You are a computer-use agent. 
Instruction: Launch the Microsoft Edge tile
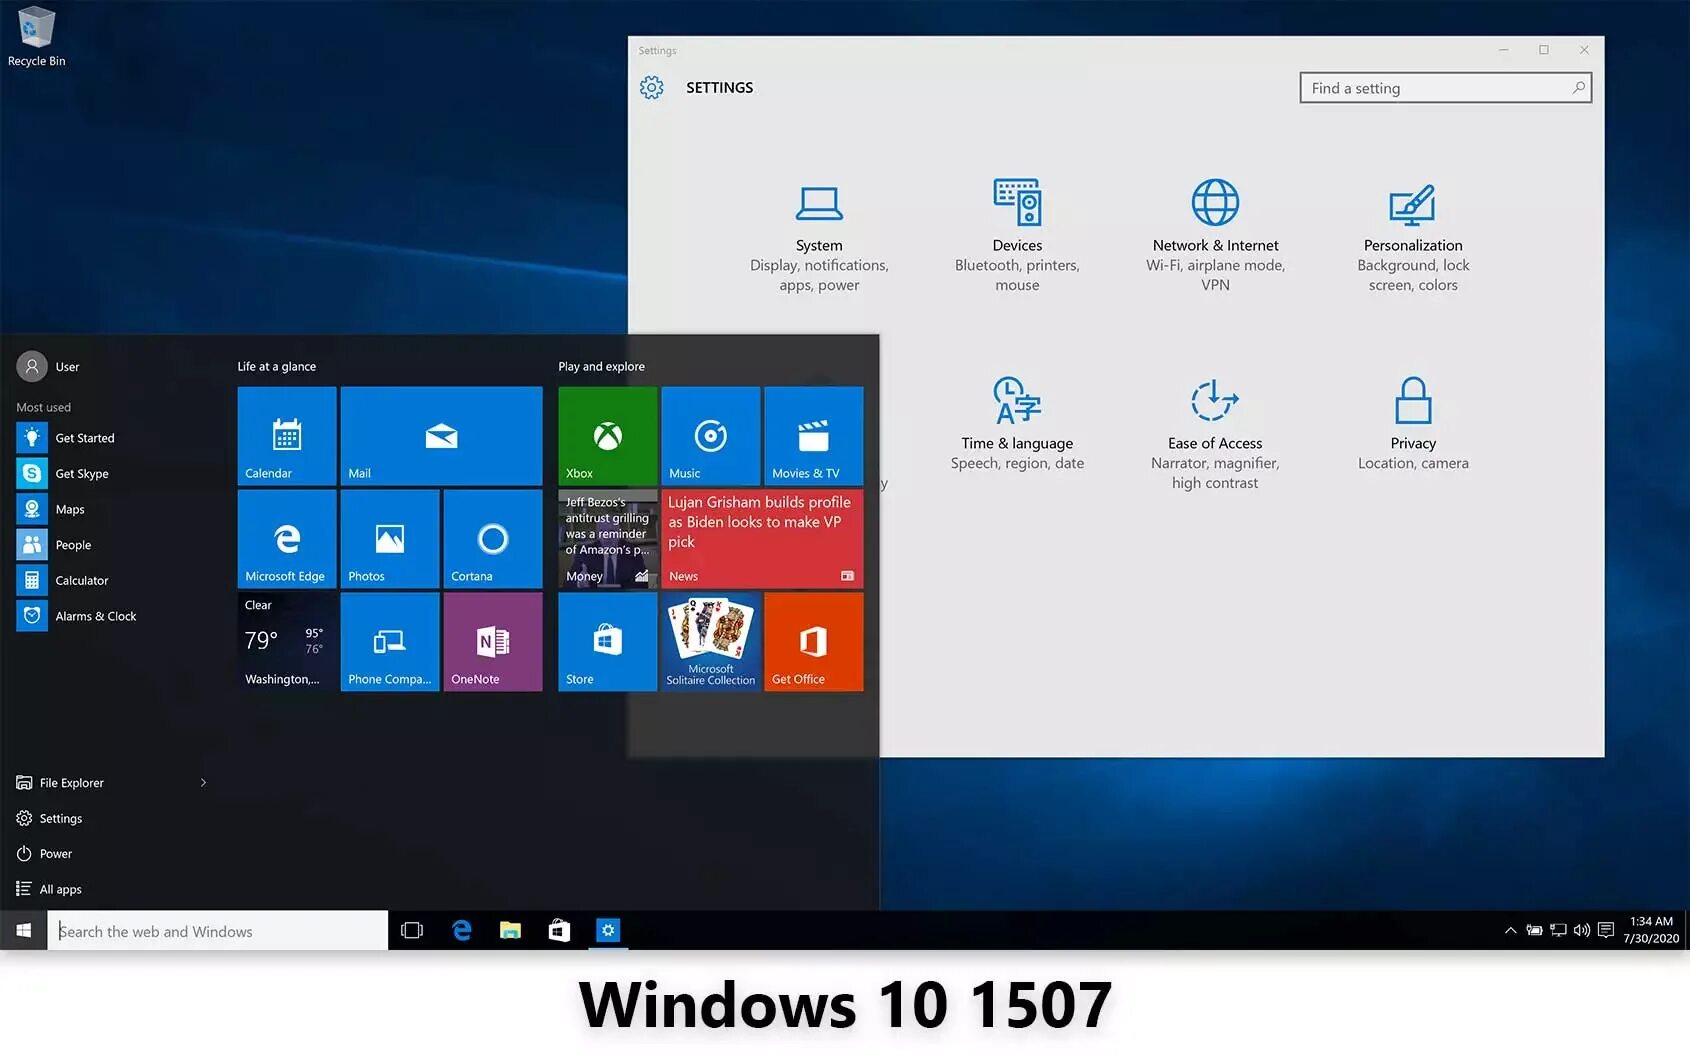pyautogui.click(x=287, y=539)
